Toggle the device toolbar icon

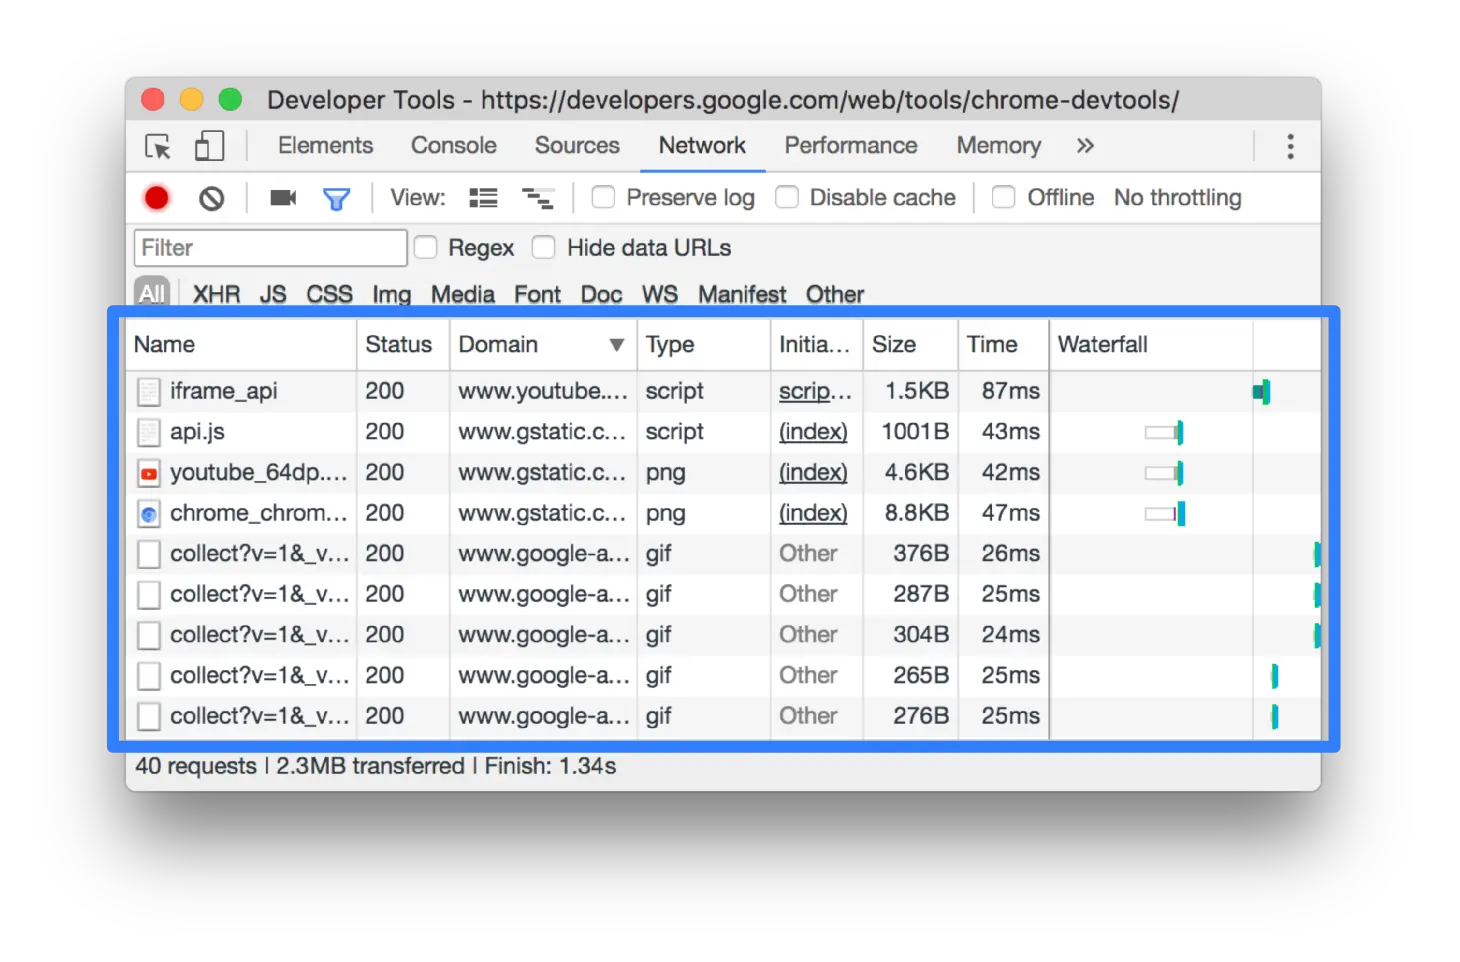pyautogui.click(x=209, y=146)
